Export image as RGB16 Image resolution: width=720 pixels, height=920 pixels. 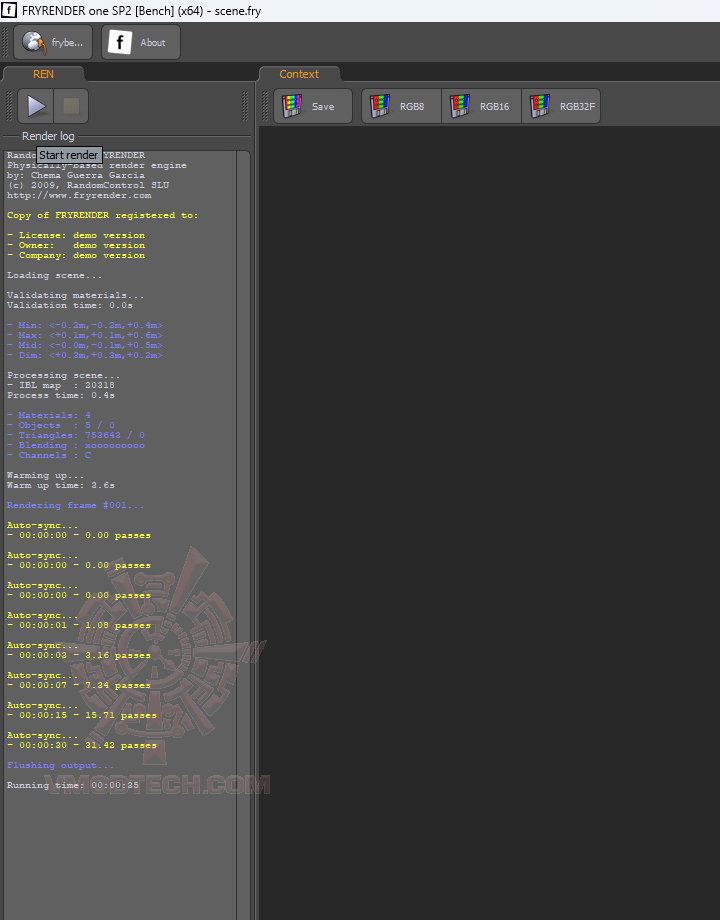[481, 106]
